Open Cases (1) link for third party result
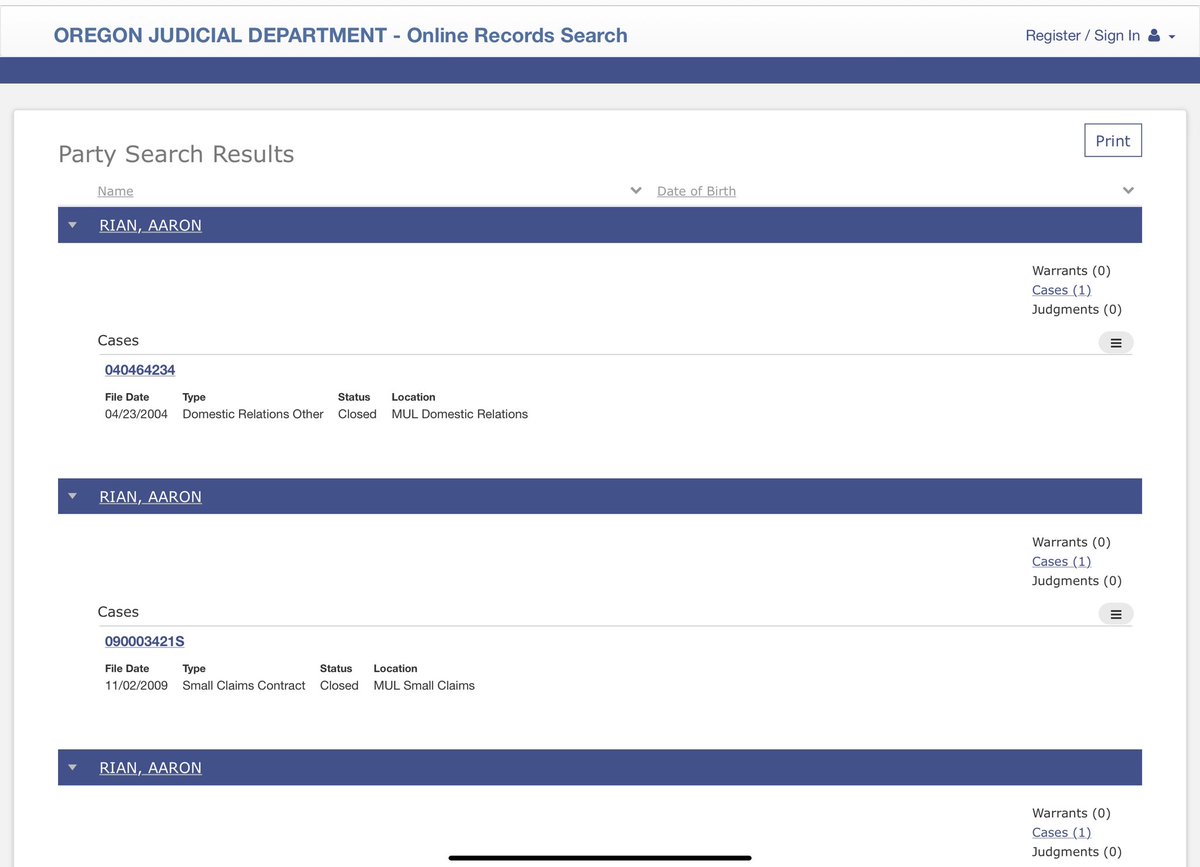The image size is (1200, 867). 1061,832
